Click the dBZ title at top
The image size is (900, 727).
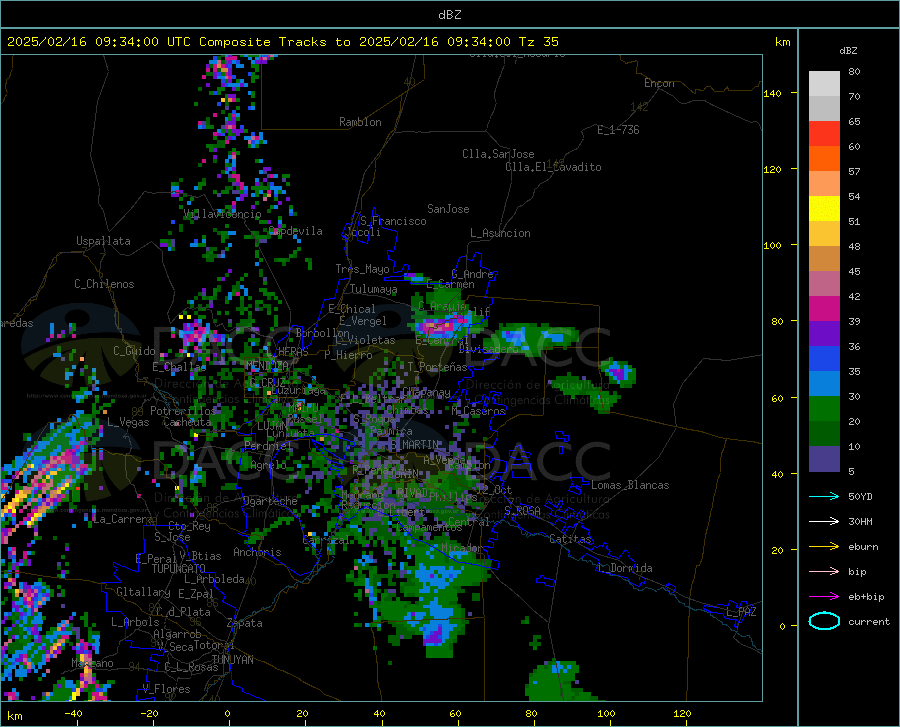449,15
